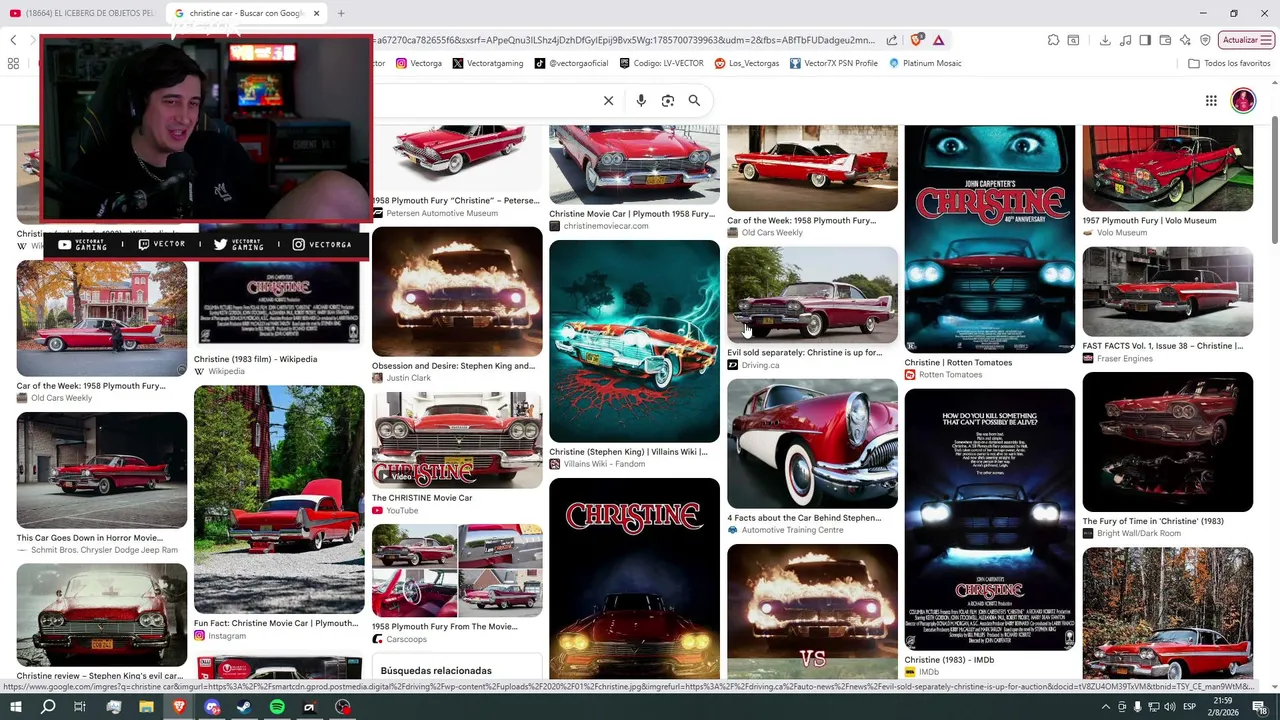Open the Windows notification center
The image size is (1280, 720).
1259,707
